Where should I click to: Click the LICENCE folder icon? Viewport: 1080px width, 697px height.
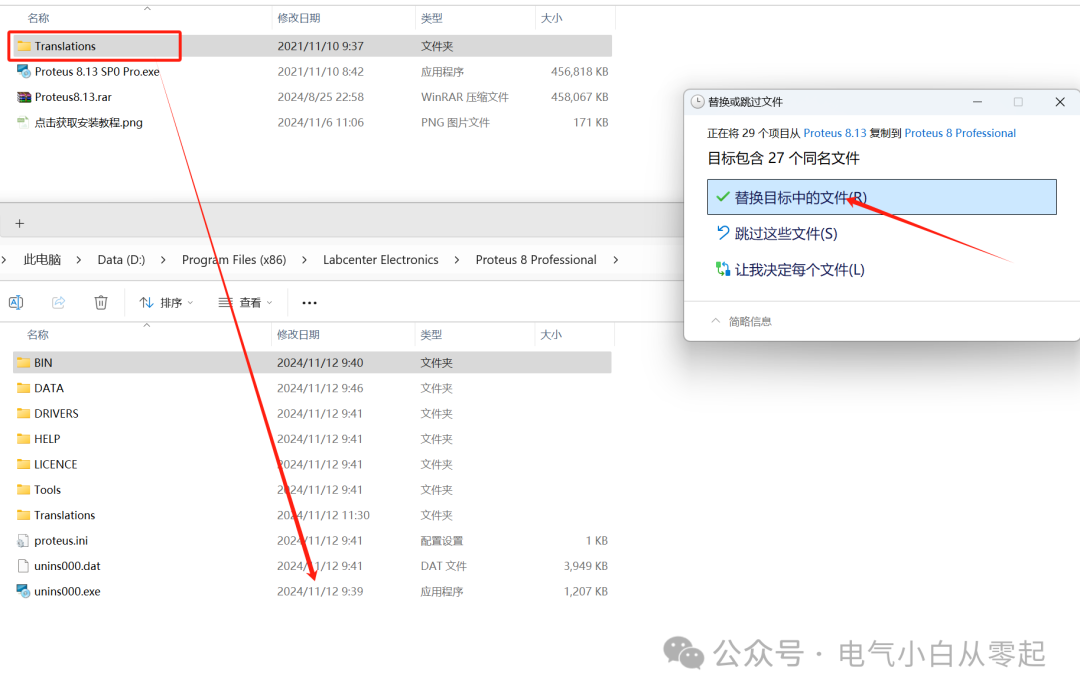23,465
